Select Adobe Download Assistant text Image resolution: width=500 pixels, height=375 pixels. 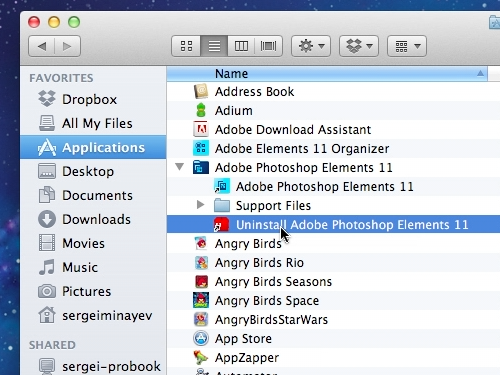(293, 130)
